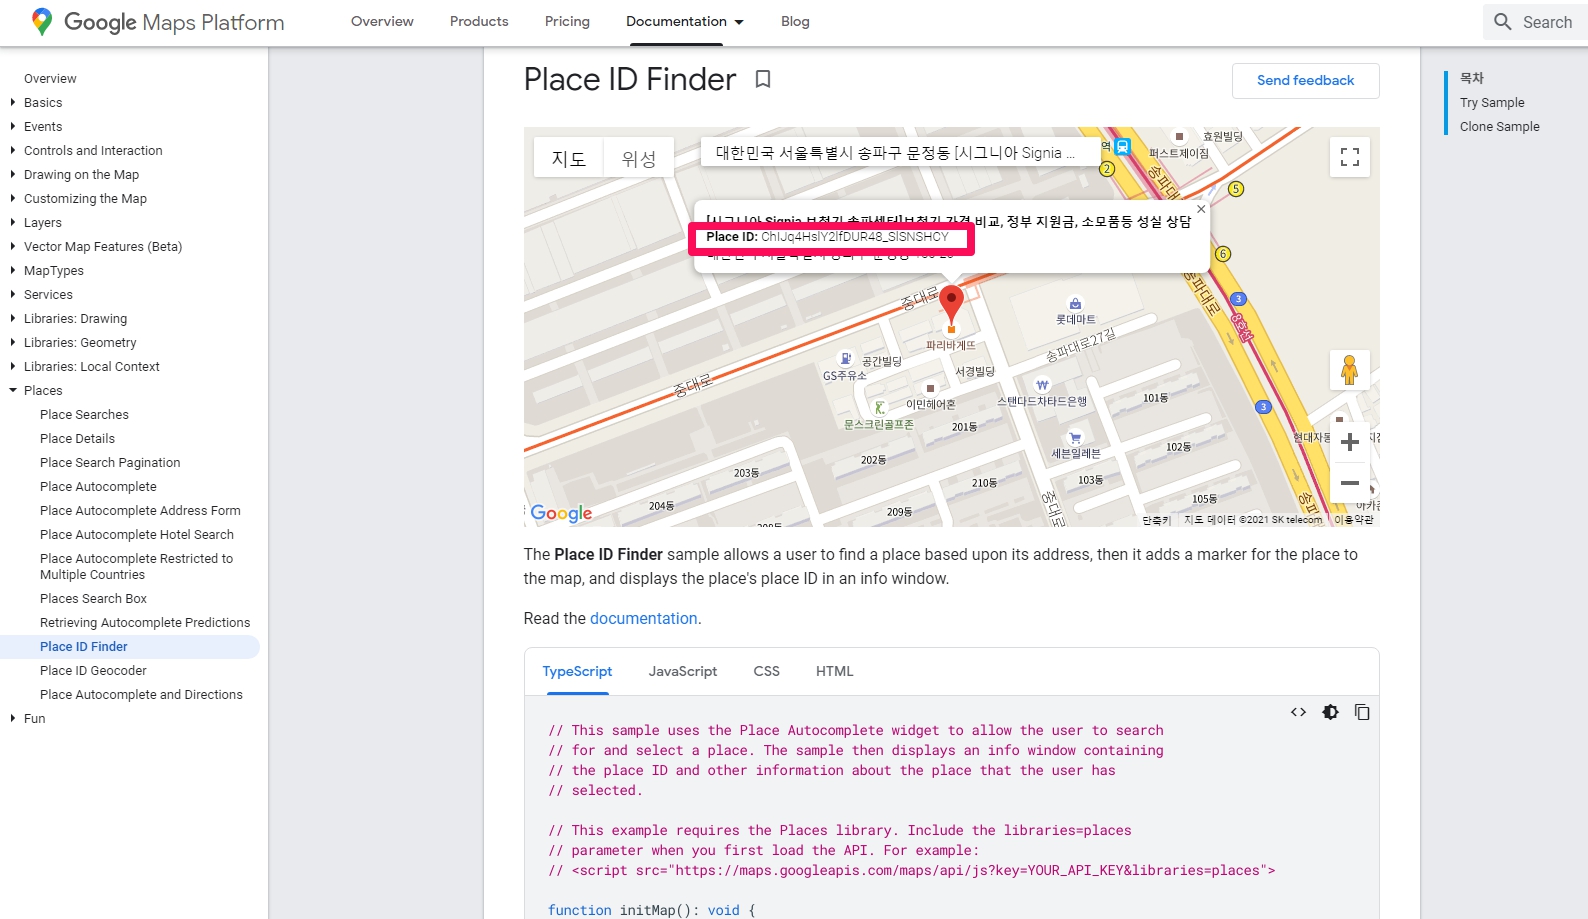Click the Send feedback button
This screenshot has width=1588, height=919.
pos(1305,81)
